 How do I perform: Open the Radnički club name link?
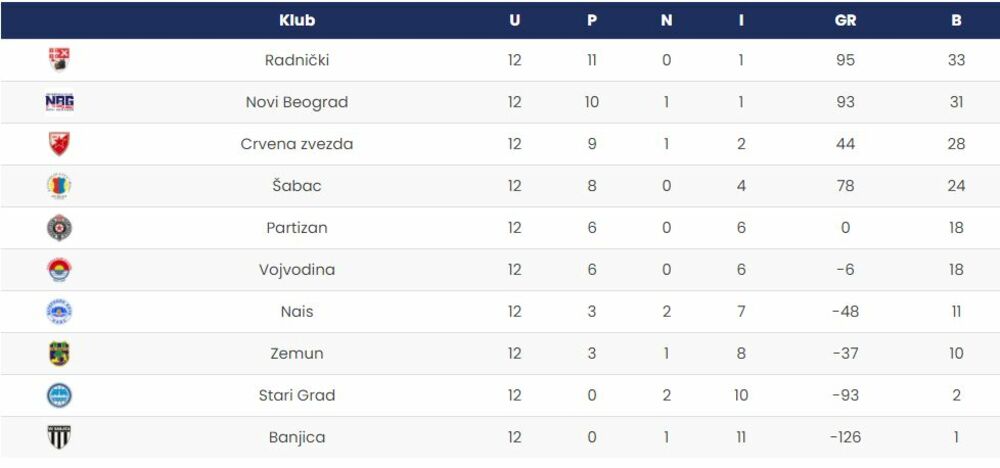(297, 60)
